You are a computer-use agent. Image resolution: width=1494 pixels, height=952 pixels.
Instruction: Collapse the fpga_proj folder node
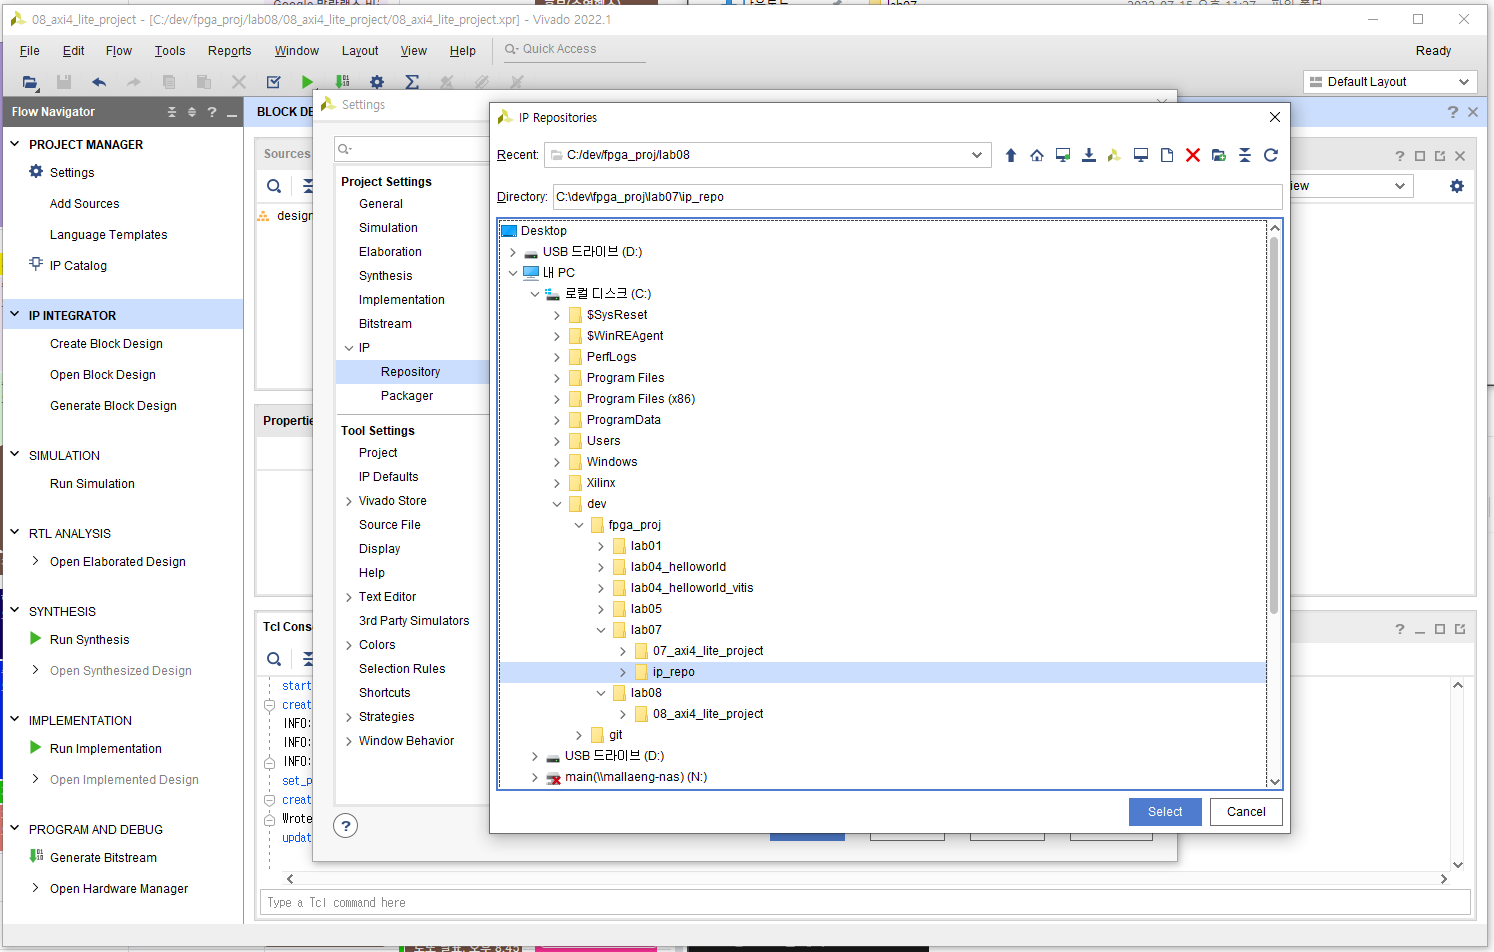click(x=579, y=525)
